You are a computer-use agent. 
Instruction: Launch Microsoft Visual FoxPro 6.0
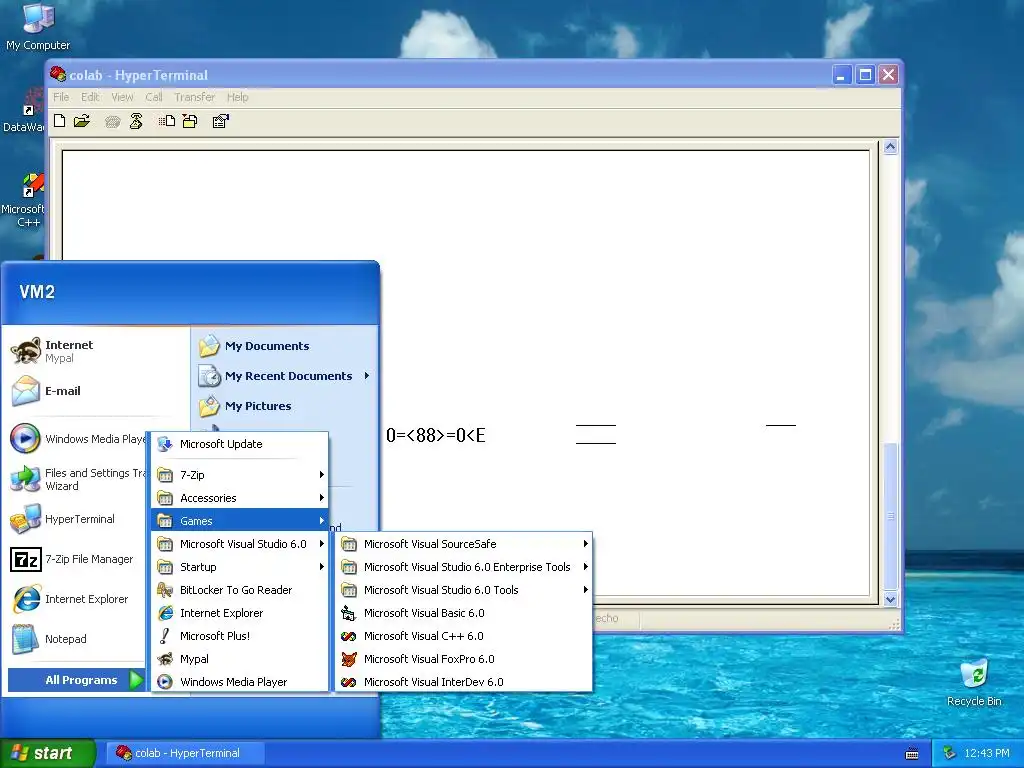click(463, 659)
